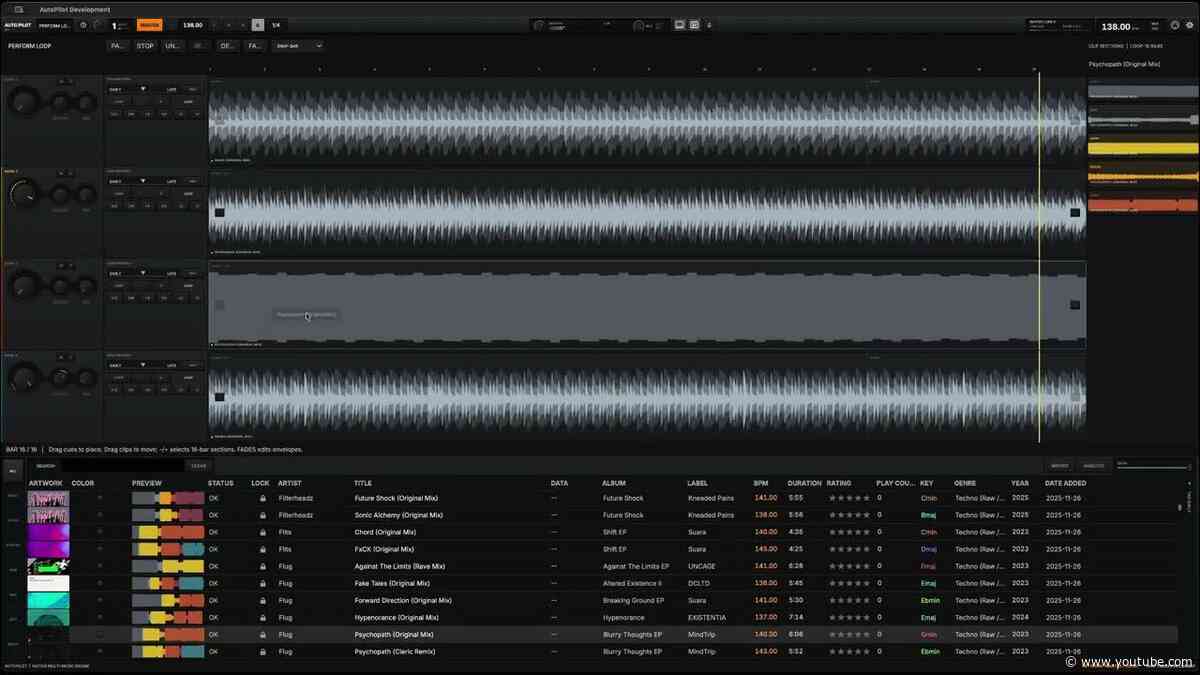This screenshot has height=675, width=1200.
Task: Toggle the orange Master button
Action: tap(149, 25)
